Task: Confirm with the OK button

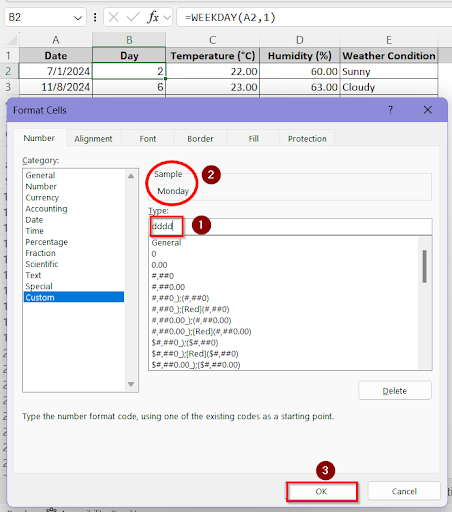Action: 322,491
